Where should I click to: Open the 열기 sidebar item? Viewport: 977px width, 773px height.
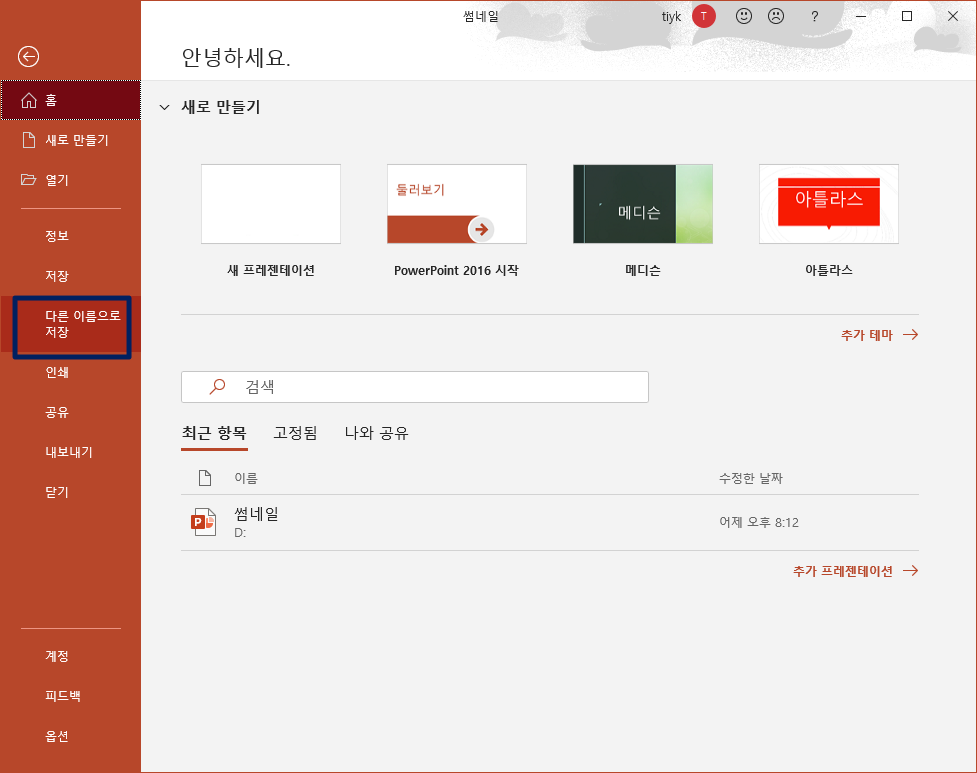[x=70, y=180]
